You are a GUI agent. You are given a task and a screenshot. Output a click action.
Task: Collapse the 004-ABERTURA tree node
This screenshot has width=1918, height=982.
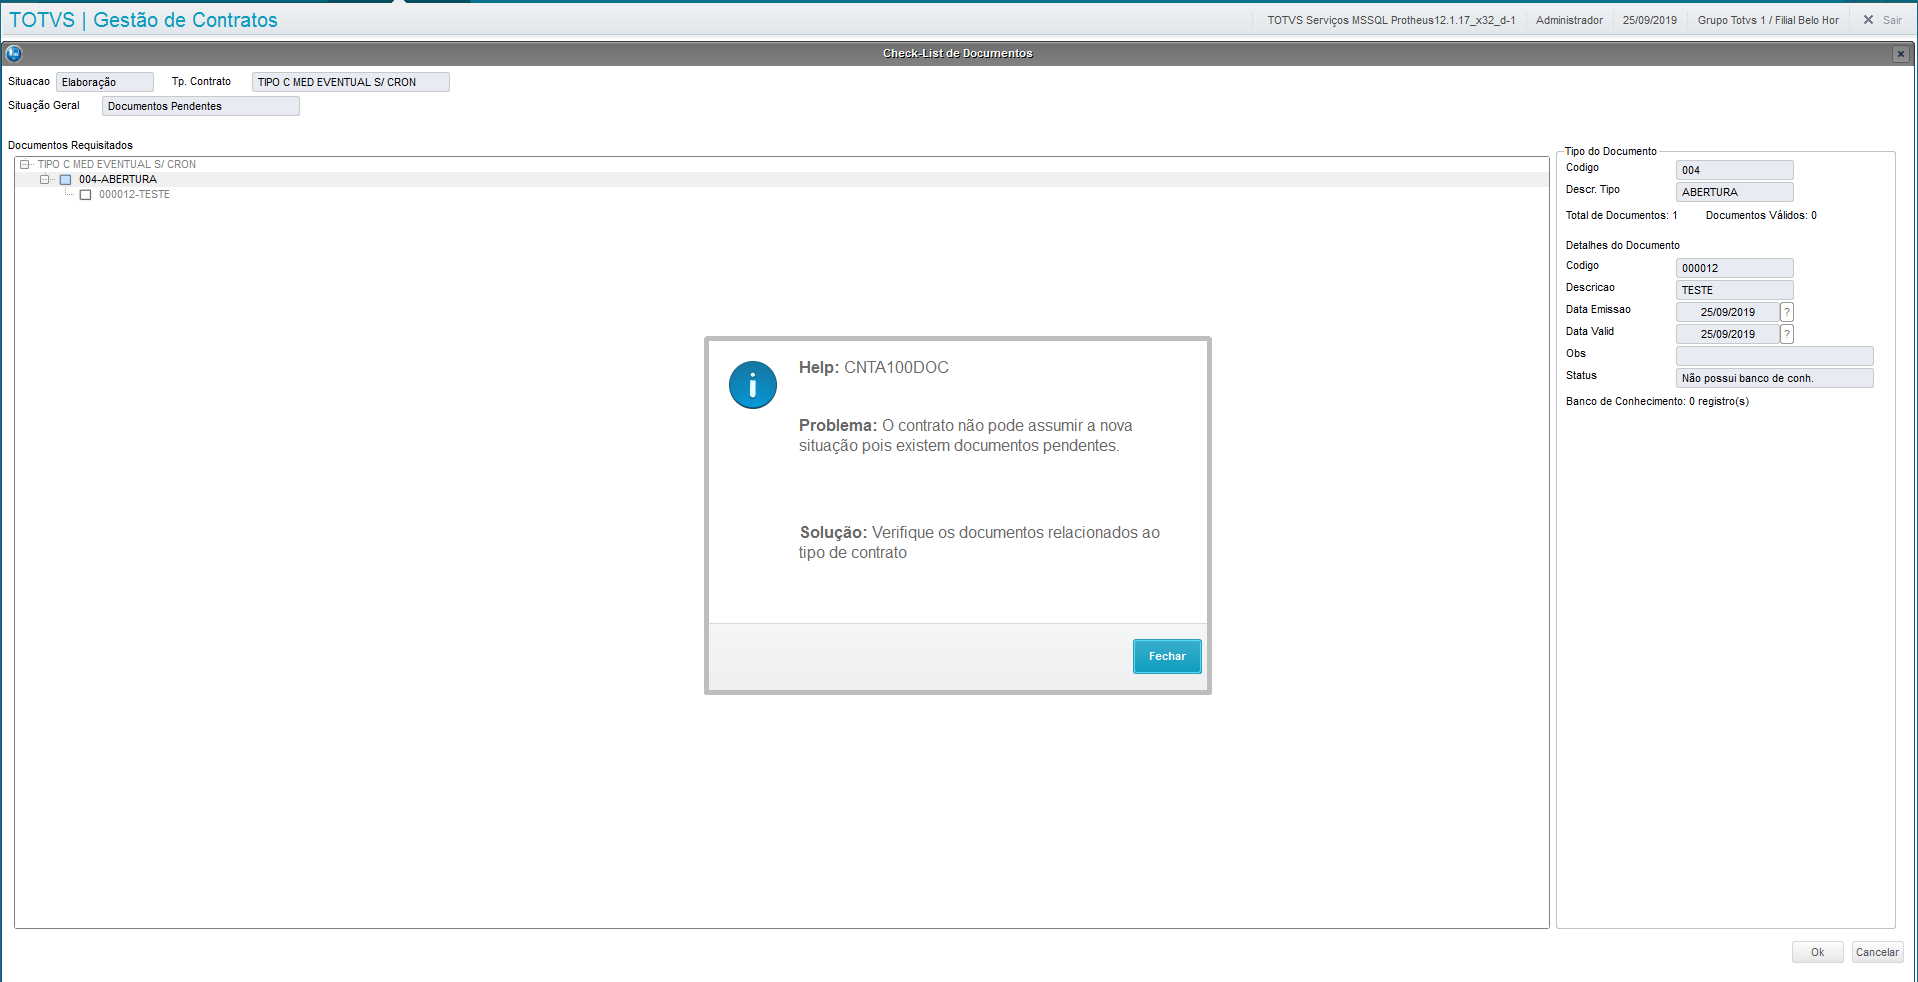pos(44,179)
